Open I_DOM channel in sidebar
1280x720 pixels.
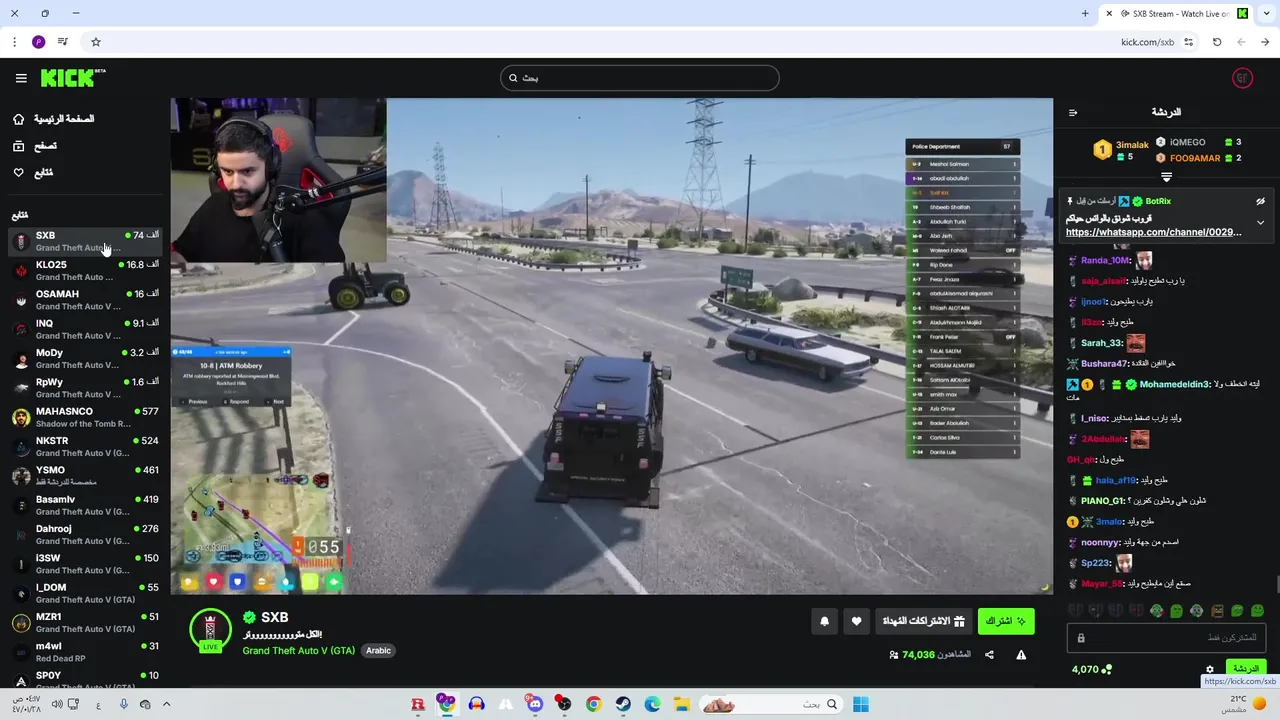pos(85,593)
